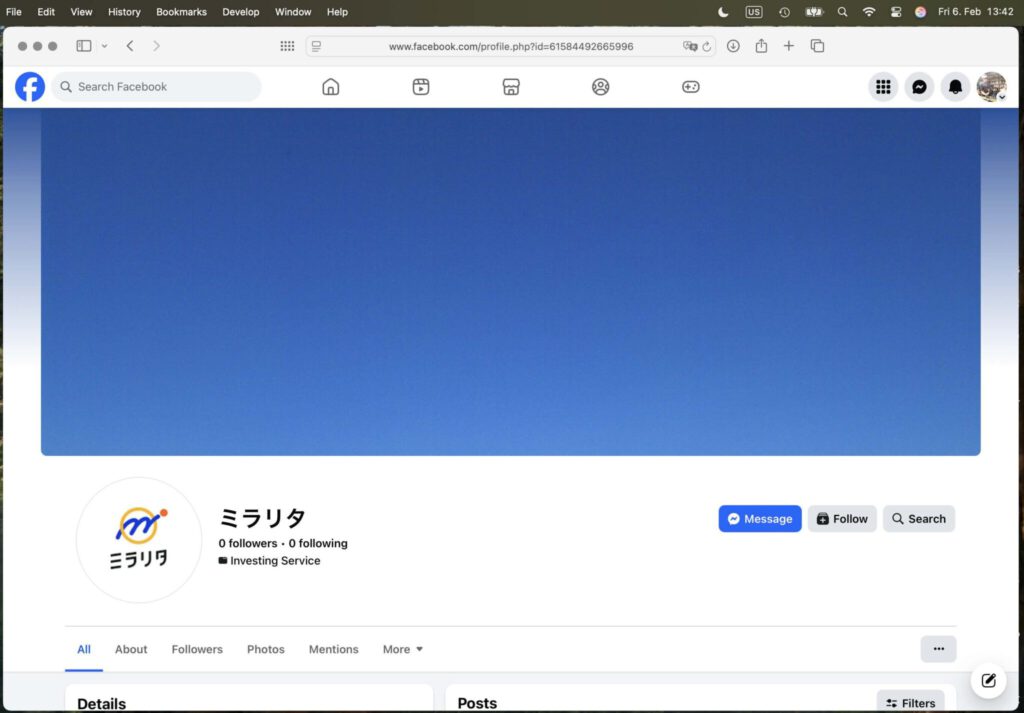Open the Control Center icon
The height and width of the screenshot is (713, 1024).
pyautogui.click(x=896, y=12)
